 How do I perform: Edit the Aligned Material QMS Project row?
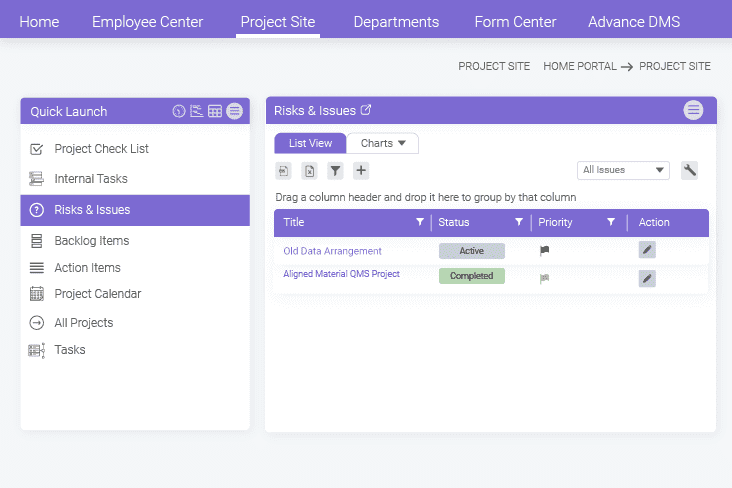647,279
